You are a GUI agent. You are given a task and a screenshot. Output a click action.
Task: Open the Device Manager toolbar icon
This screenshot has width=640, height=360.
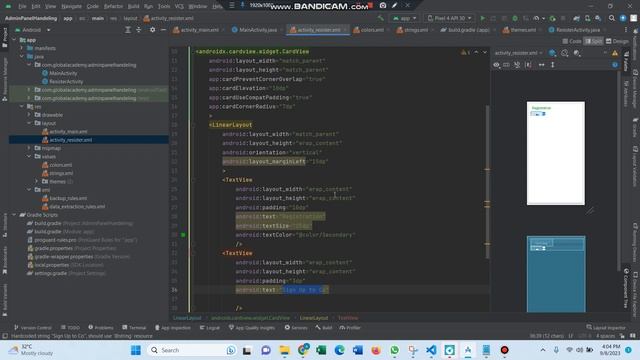click(x=587, y=18)
